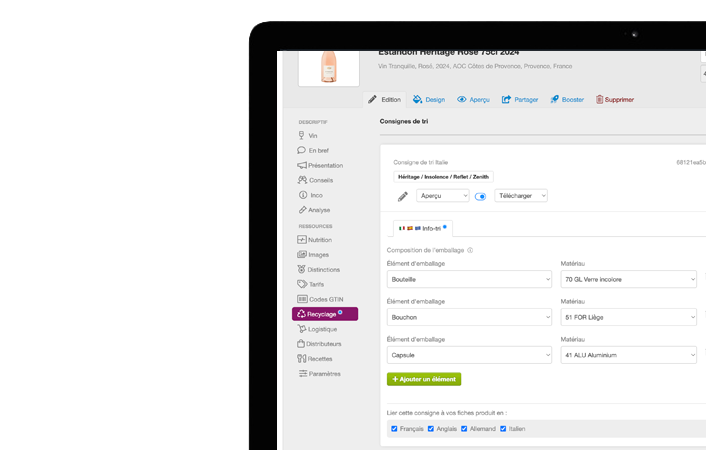Uncheck the Anglais checkbox
This screenshot has height=450, width=706.
430,428
